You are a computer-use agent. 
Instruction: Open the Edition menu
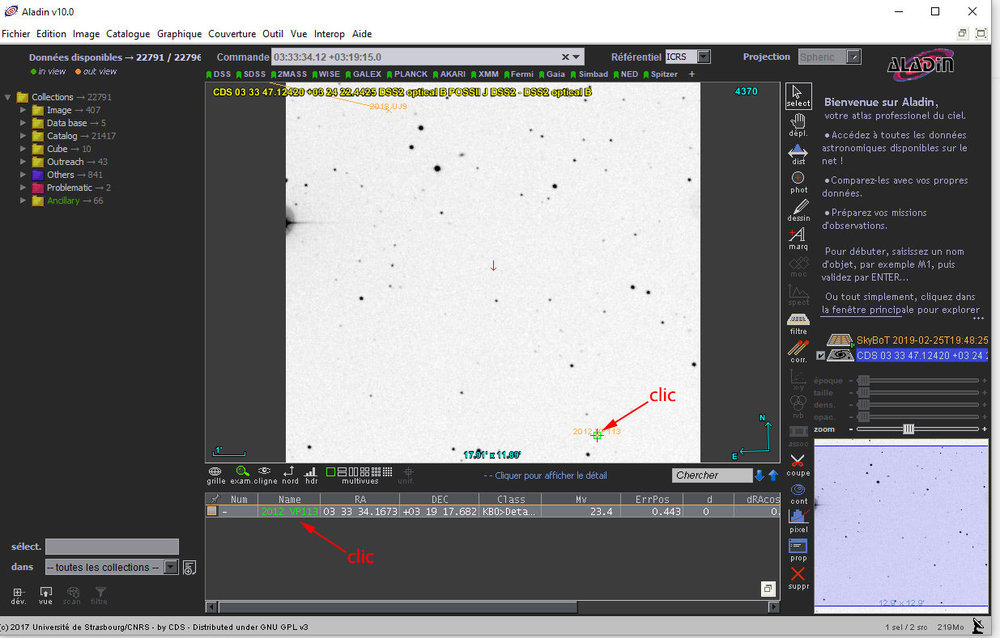point(51,34)
